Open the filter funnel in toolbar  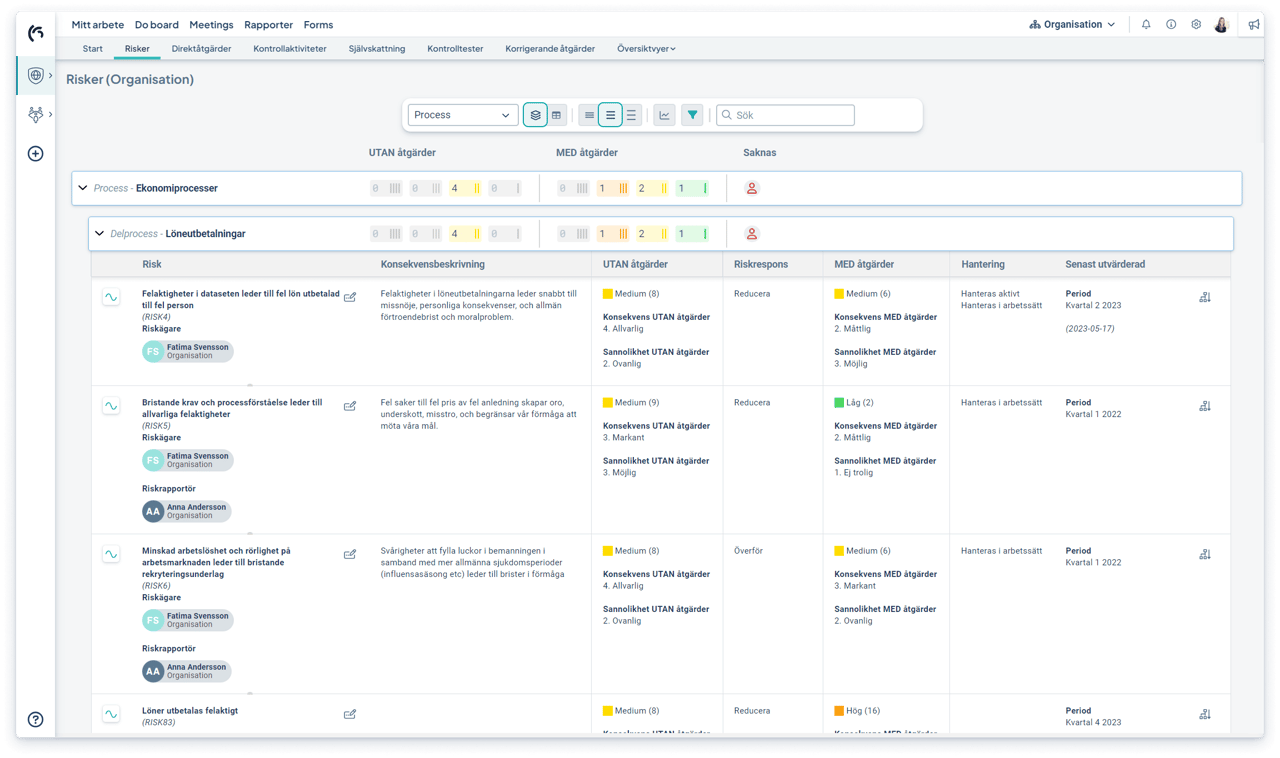[x=692, y=115]
